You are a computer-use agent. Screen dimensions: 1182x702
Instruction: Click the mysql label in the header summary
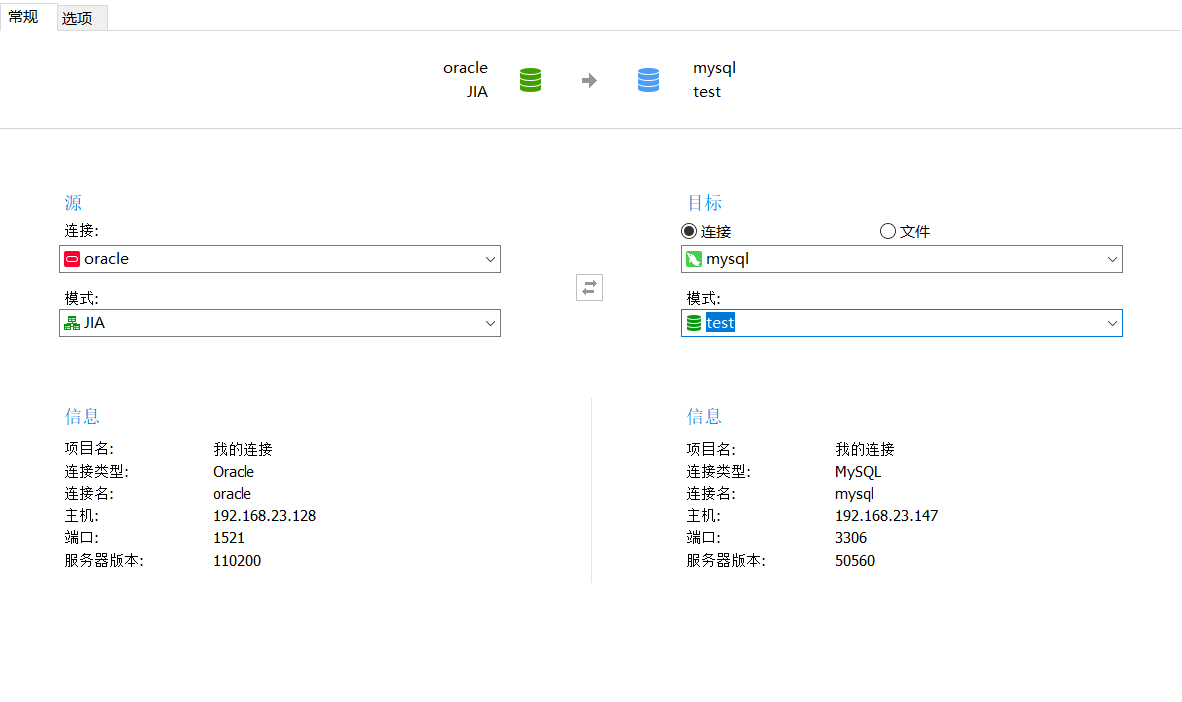pyautogui.click(x=715, y=69)
